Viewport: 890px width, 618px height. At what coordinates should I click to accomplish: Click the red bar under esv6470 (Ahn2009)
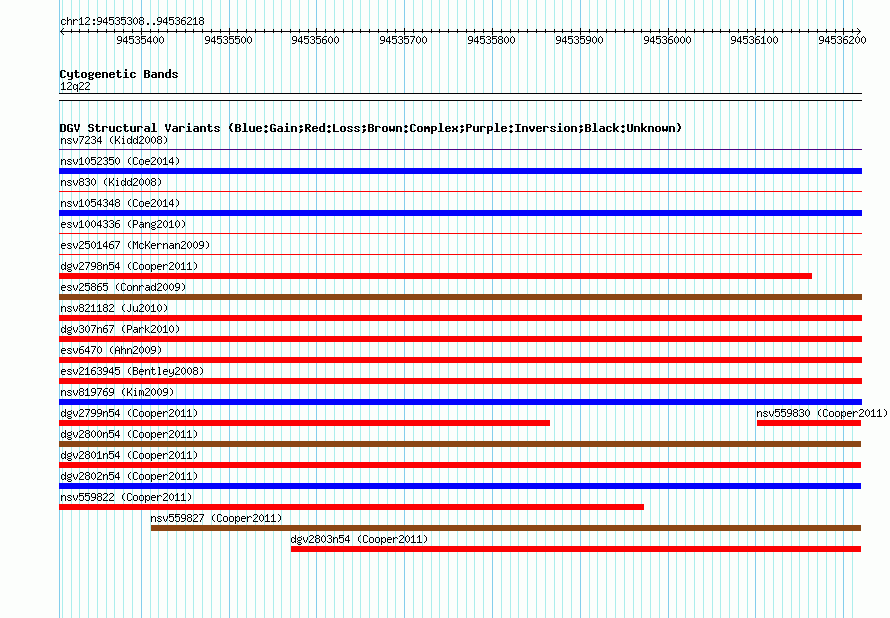tap(460, 360)
